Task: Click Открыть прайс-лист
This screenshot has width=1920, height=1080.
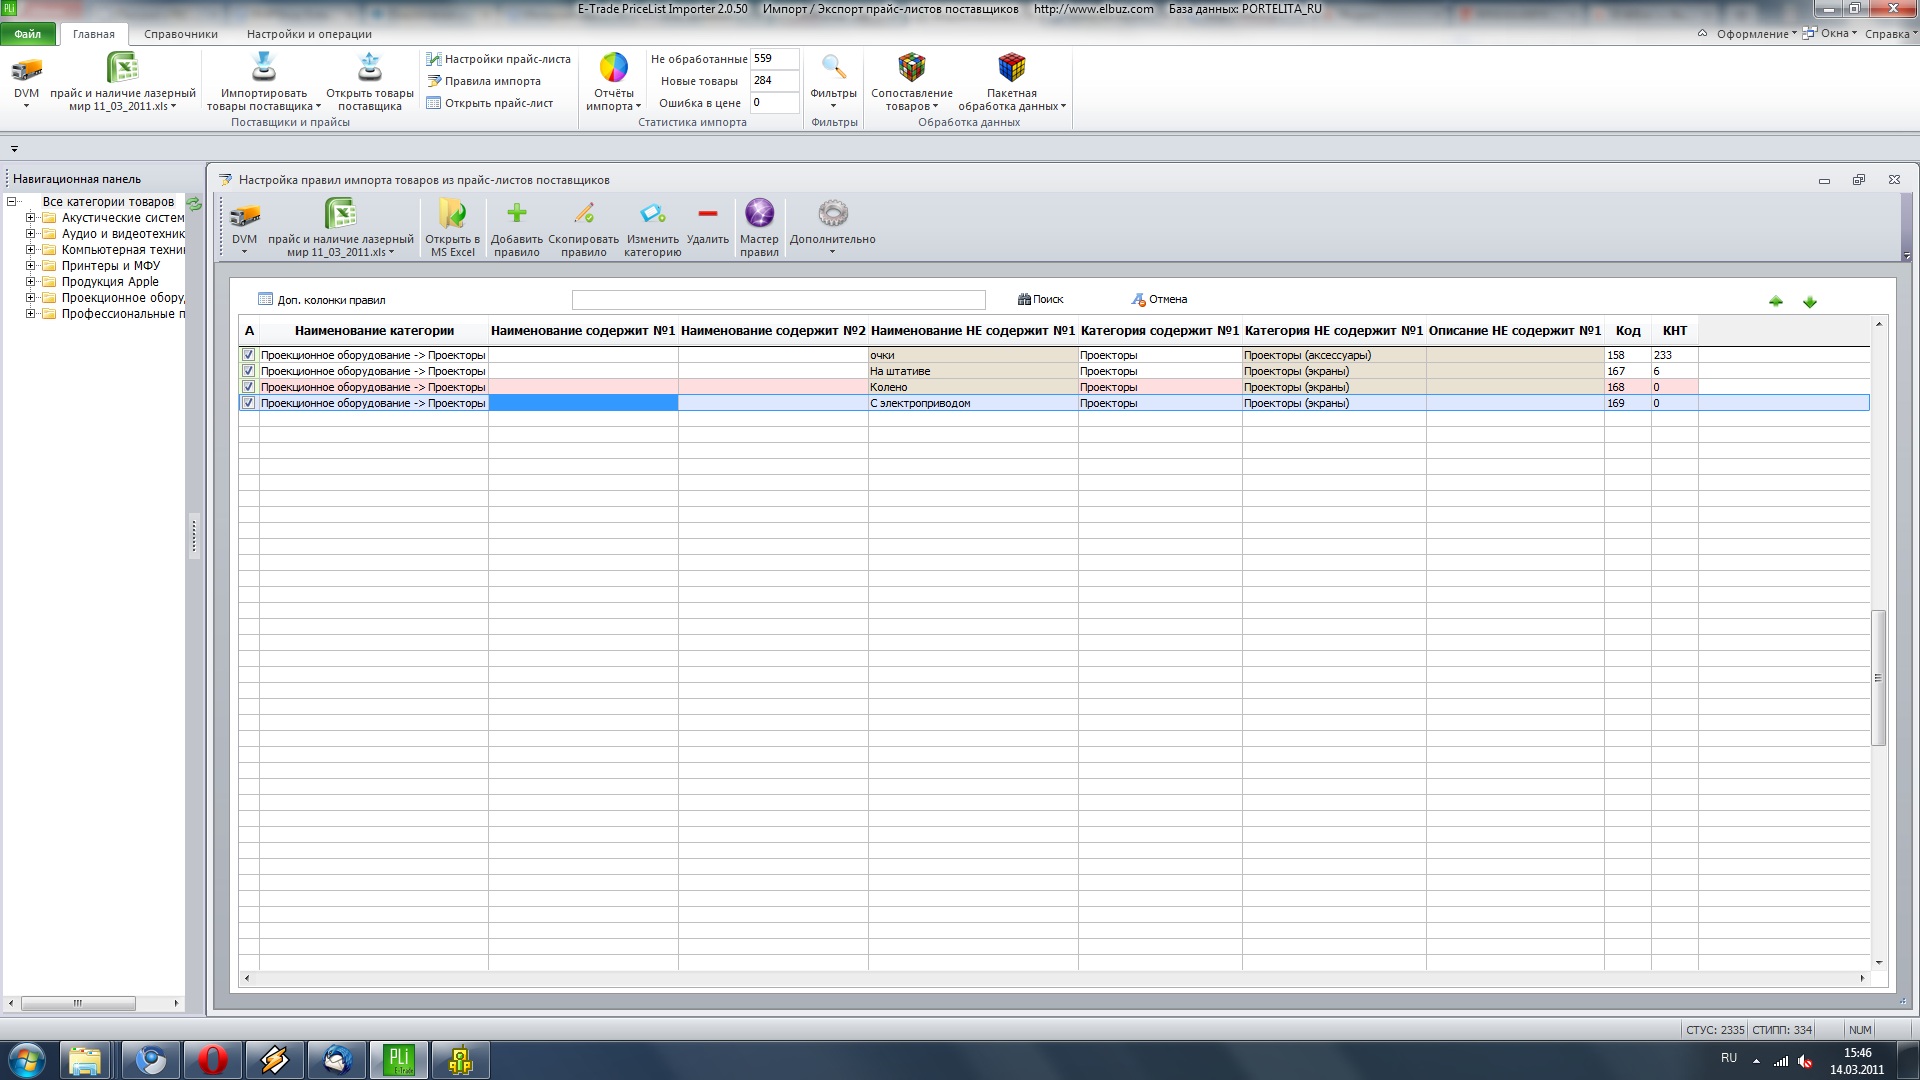Action: tap(490, 103)
